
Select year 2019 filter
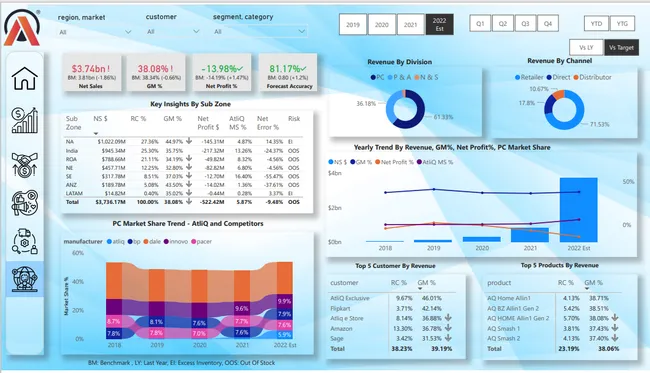tap(353, 24)
